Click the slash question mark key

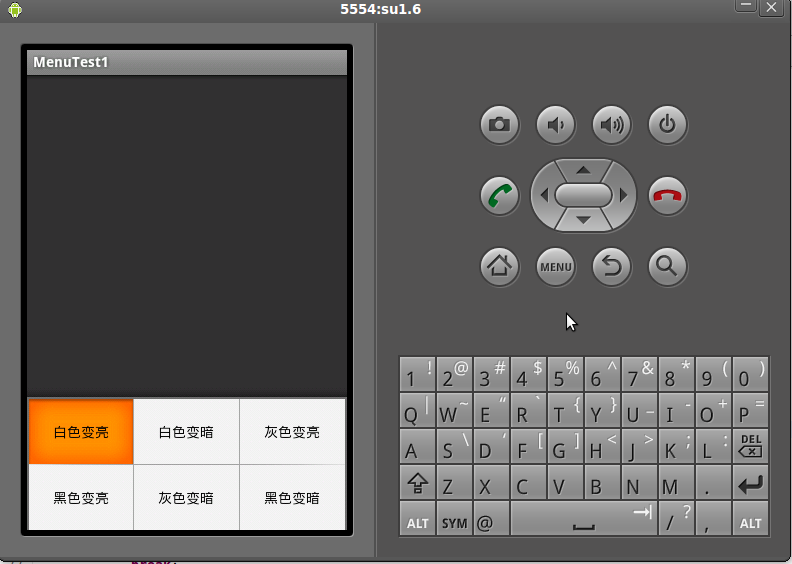(676, 519)
